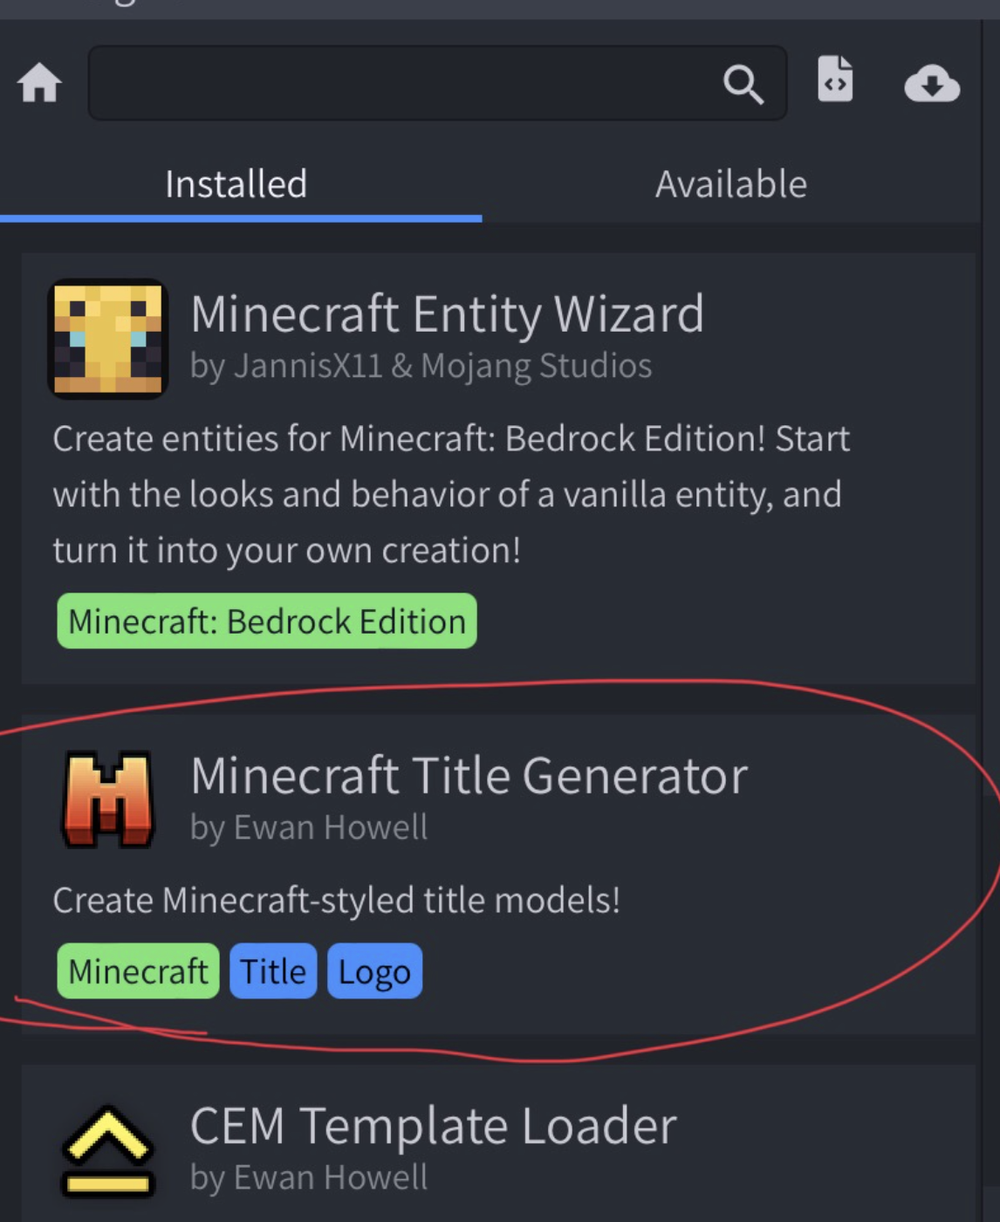The height and width of the screenshot is (1222, 1000).
Task: Click the blue Title tag
Action: point(273,971)
